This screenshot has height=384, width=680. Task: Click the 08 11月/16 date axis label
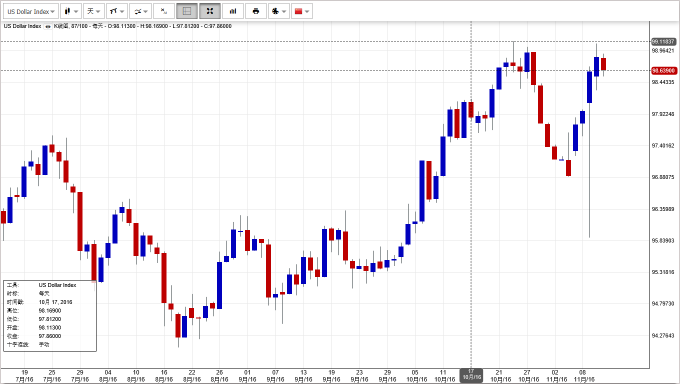click(x=583, y=376)
